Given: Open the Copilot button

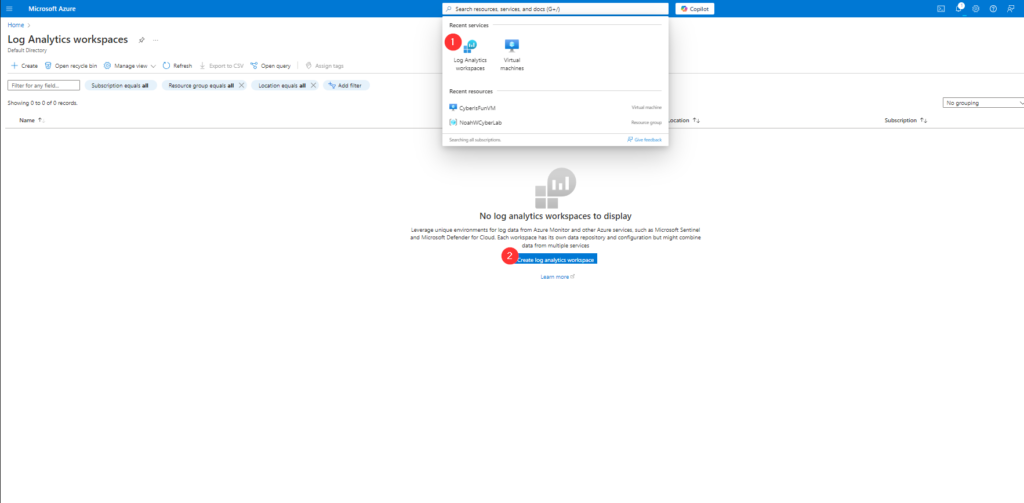Looking at the screenshot, I should coord(695,8).
